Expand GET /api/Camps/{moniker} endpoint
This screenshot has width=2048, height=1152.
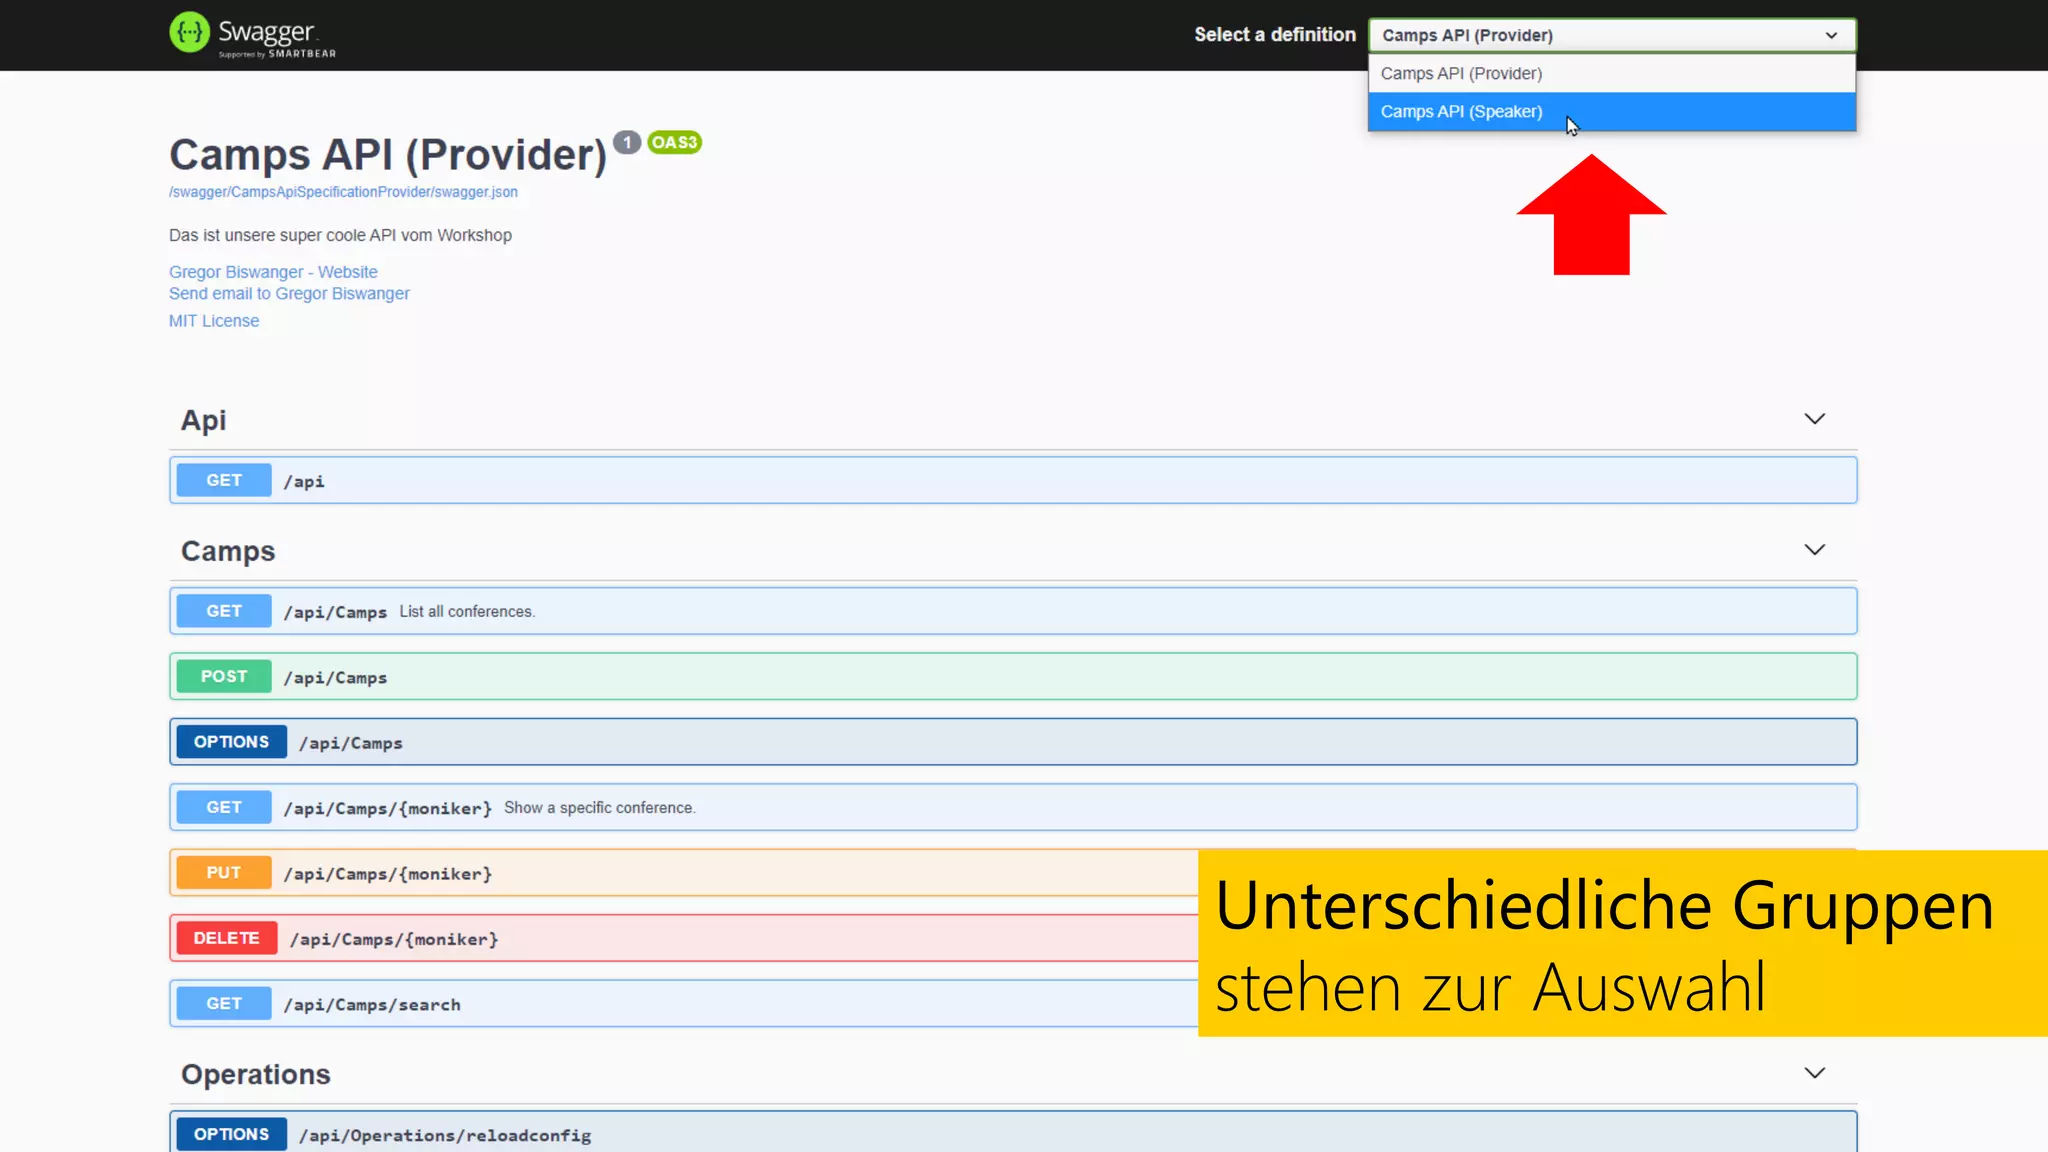(x=1013, y=807)
